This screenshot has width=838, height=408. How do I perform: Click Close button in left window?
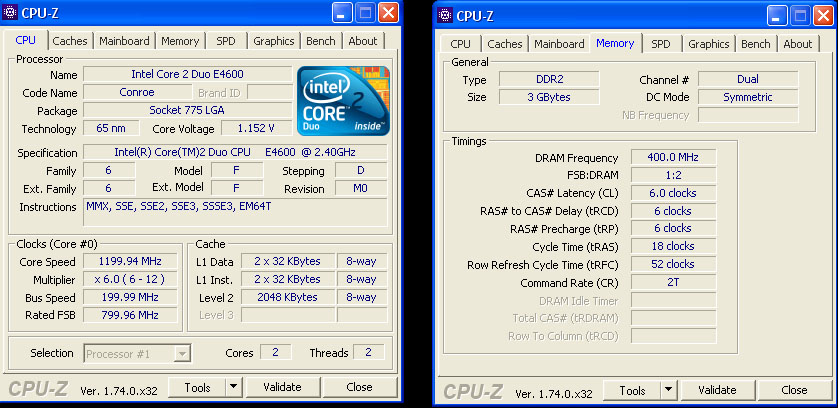(x=359, y=387)
